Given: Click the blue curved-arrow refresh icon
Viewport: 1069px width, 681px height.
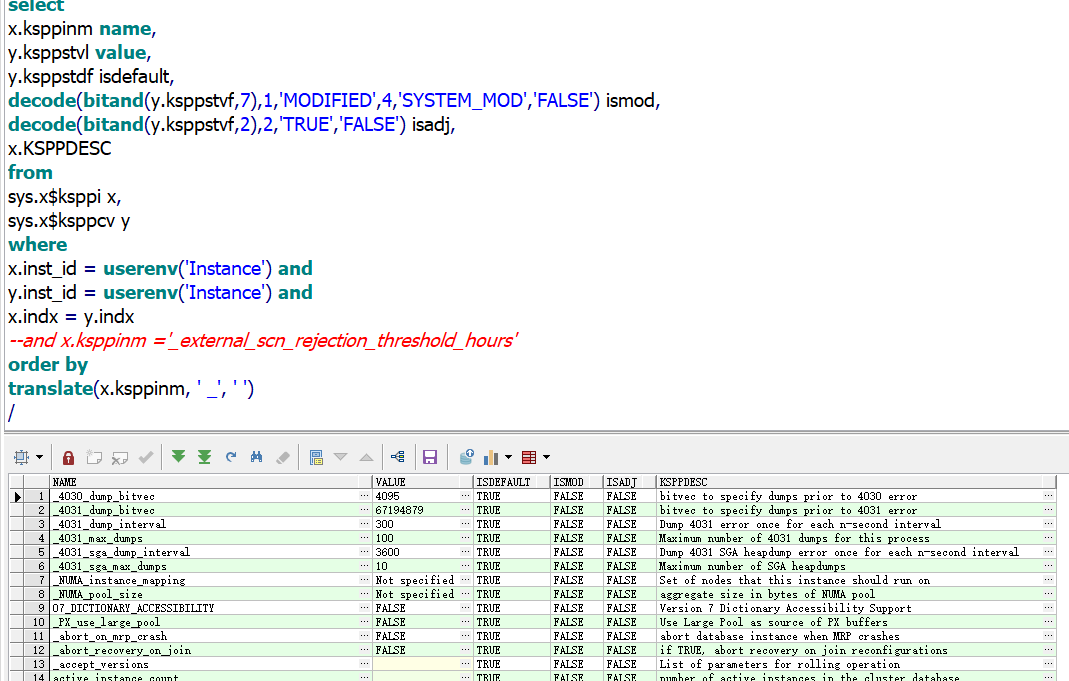Looking at the screenshot, I should click(231, 457).
